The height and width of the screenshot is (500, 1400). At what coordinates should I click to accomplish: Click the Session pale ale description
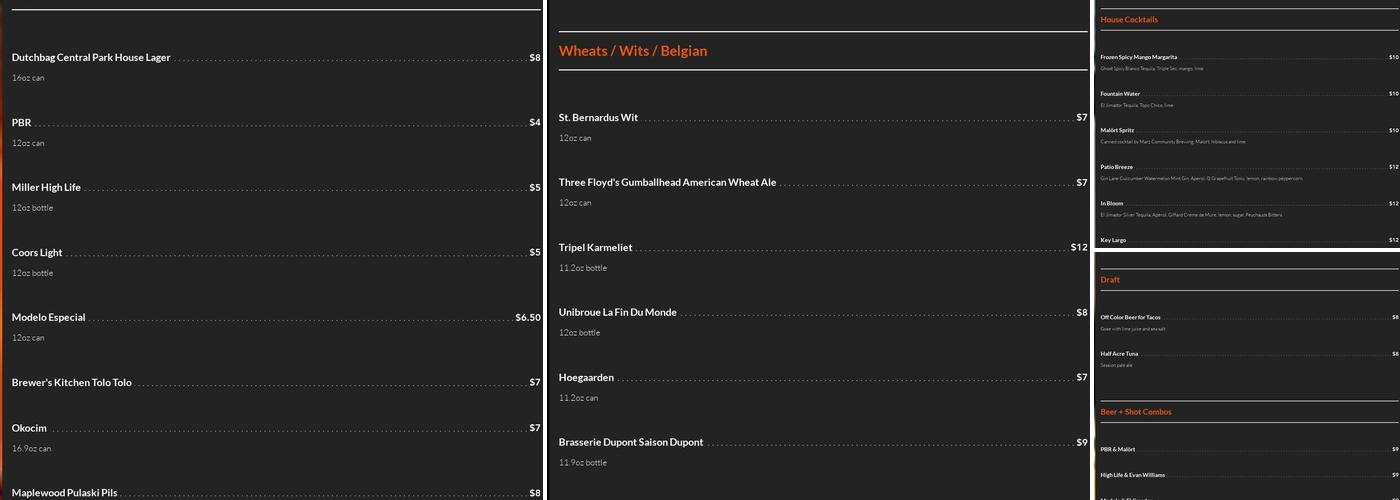[x=1117, y=365]
